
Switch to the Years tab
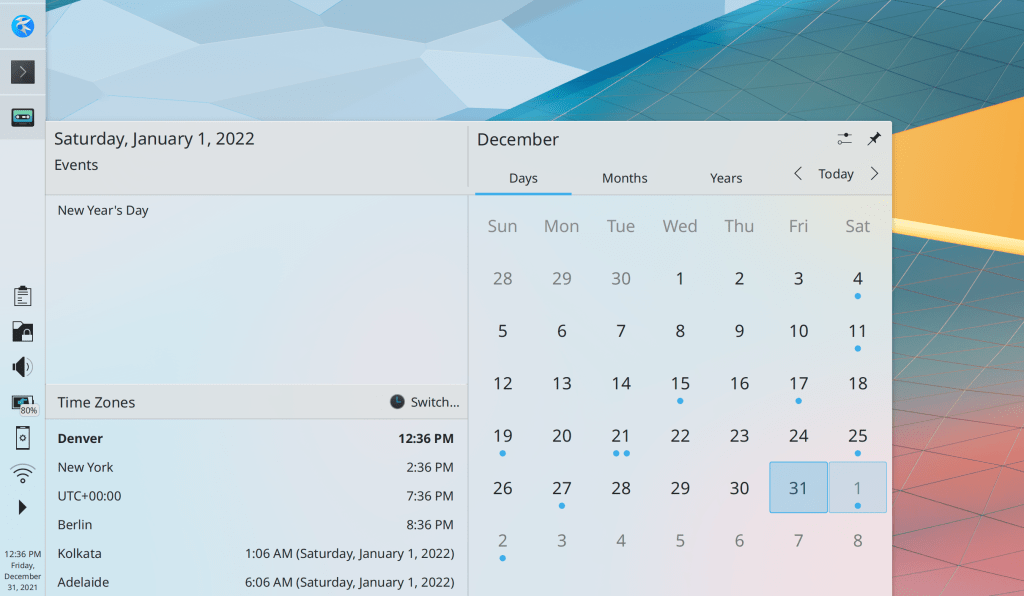726,178
